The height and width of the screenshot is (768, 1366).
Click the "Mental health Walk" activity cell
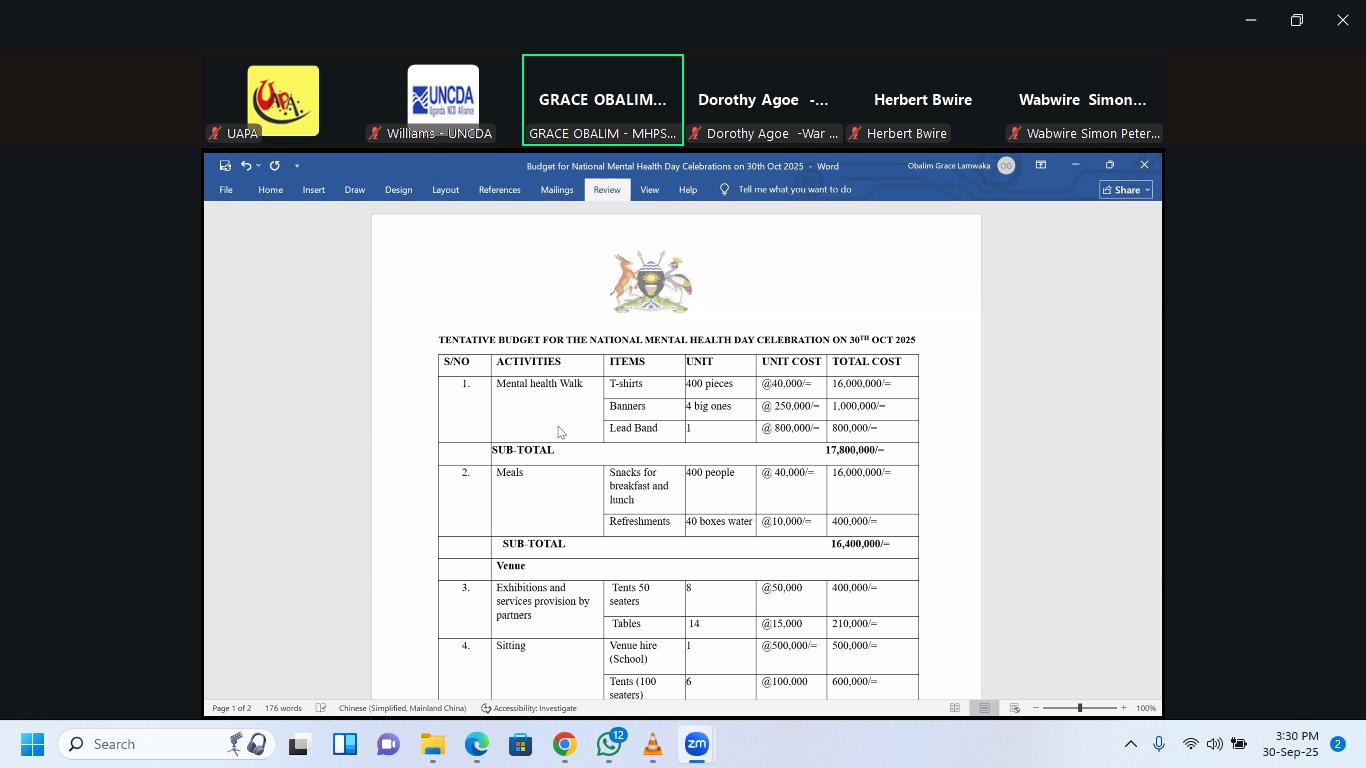click(x=547, y=408)
